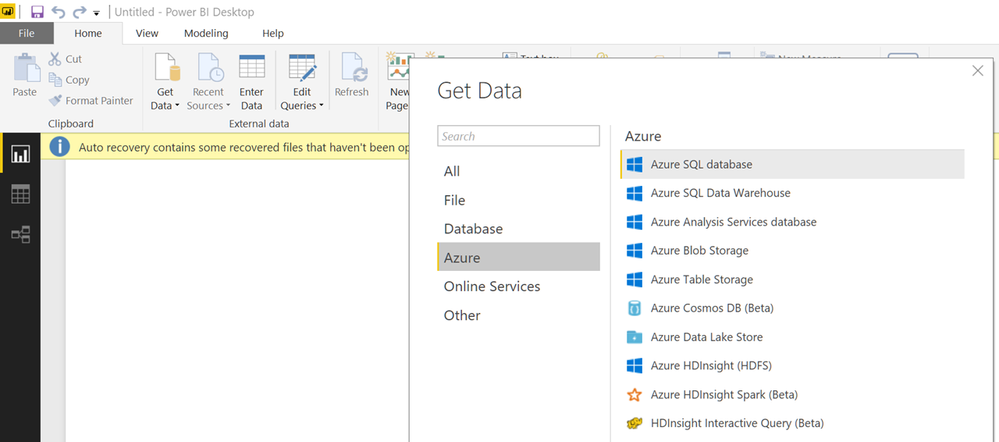999x442 pixels.
Task: Click the Undo arrow icon
Action: tap(58, 12)
